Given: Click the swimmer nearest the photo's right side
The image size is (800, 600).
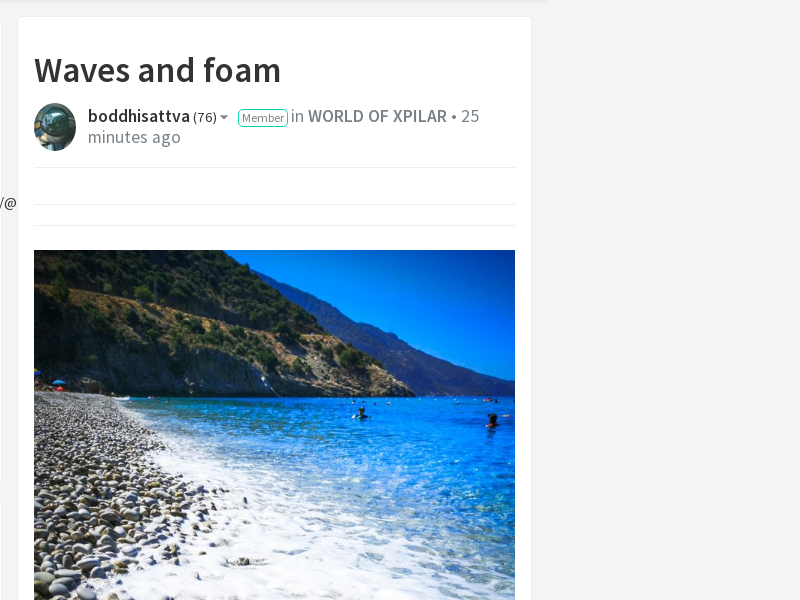Looking at the screenshot, I should click(492, 420).
